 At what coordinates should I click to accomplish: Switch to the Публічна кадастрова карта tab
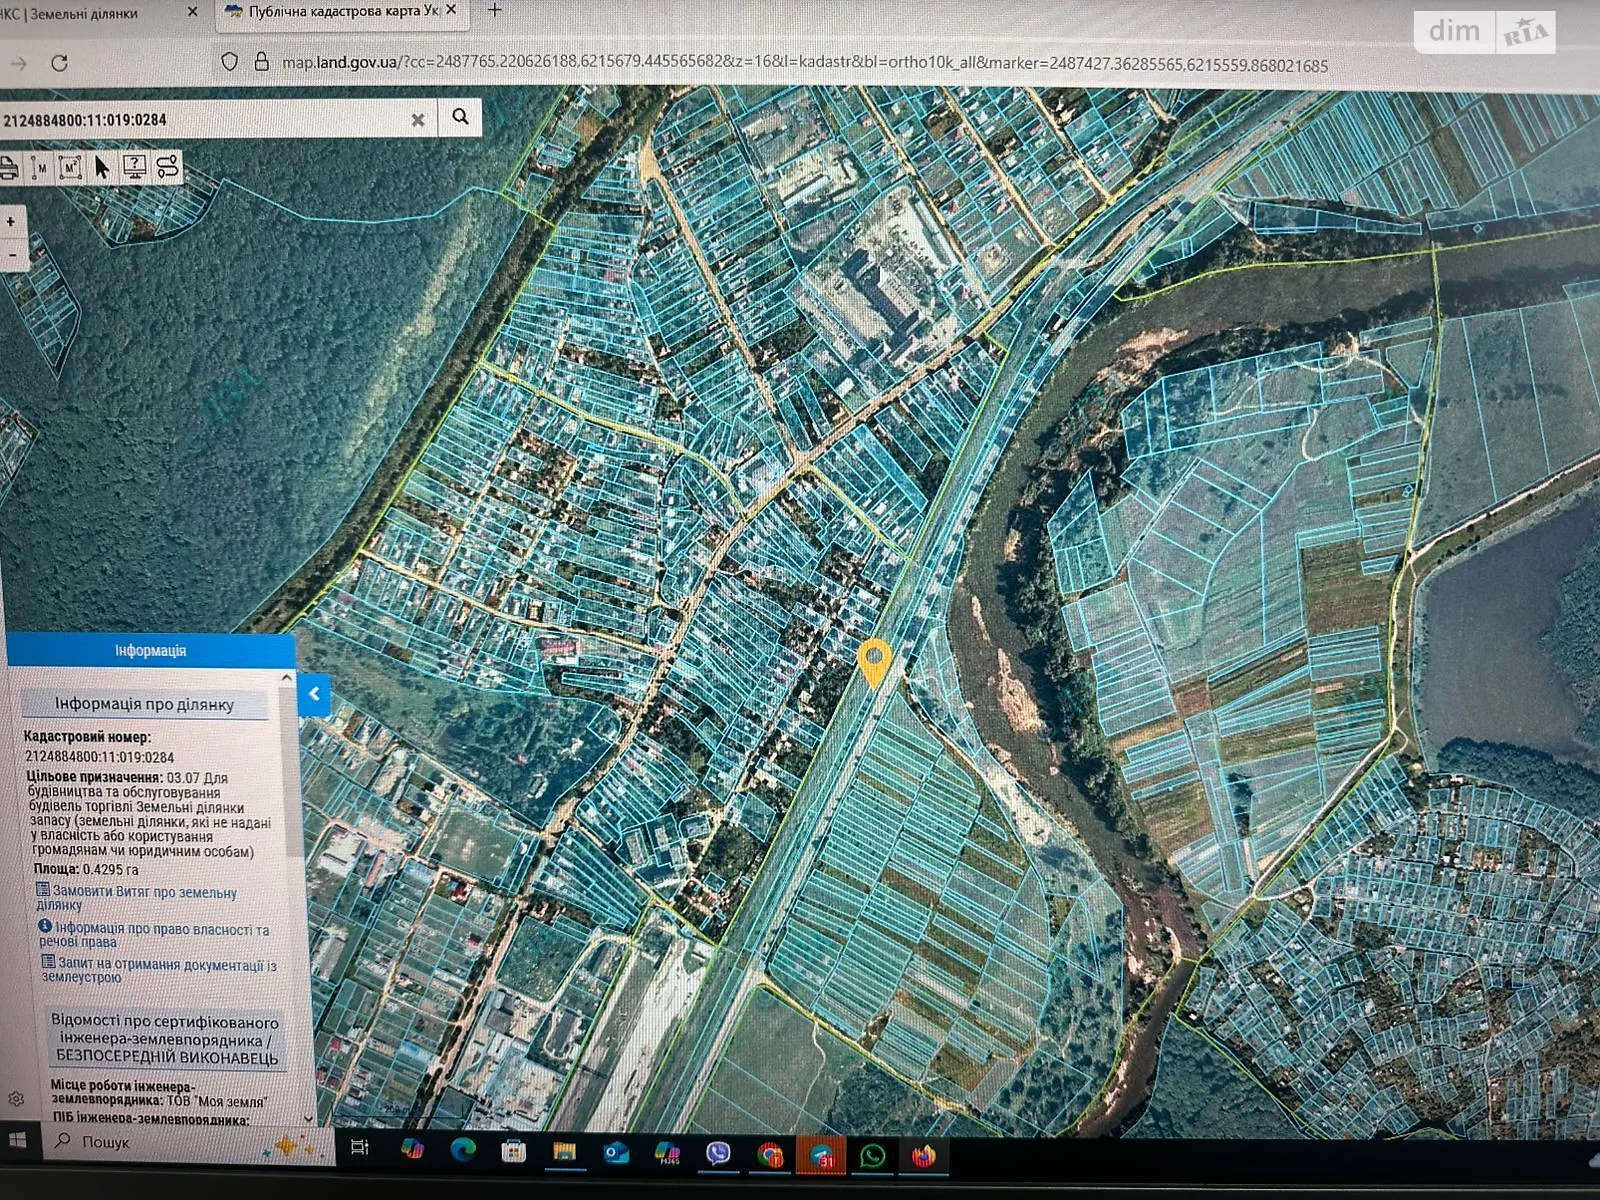pyautogui.click(x=340, y=12)
